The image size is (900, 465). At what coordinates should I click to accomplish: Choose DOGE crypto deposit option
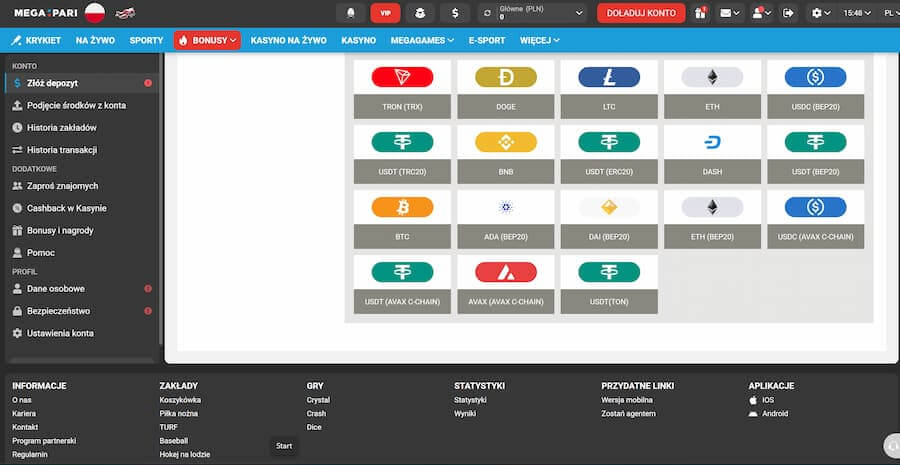506,89
